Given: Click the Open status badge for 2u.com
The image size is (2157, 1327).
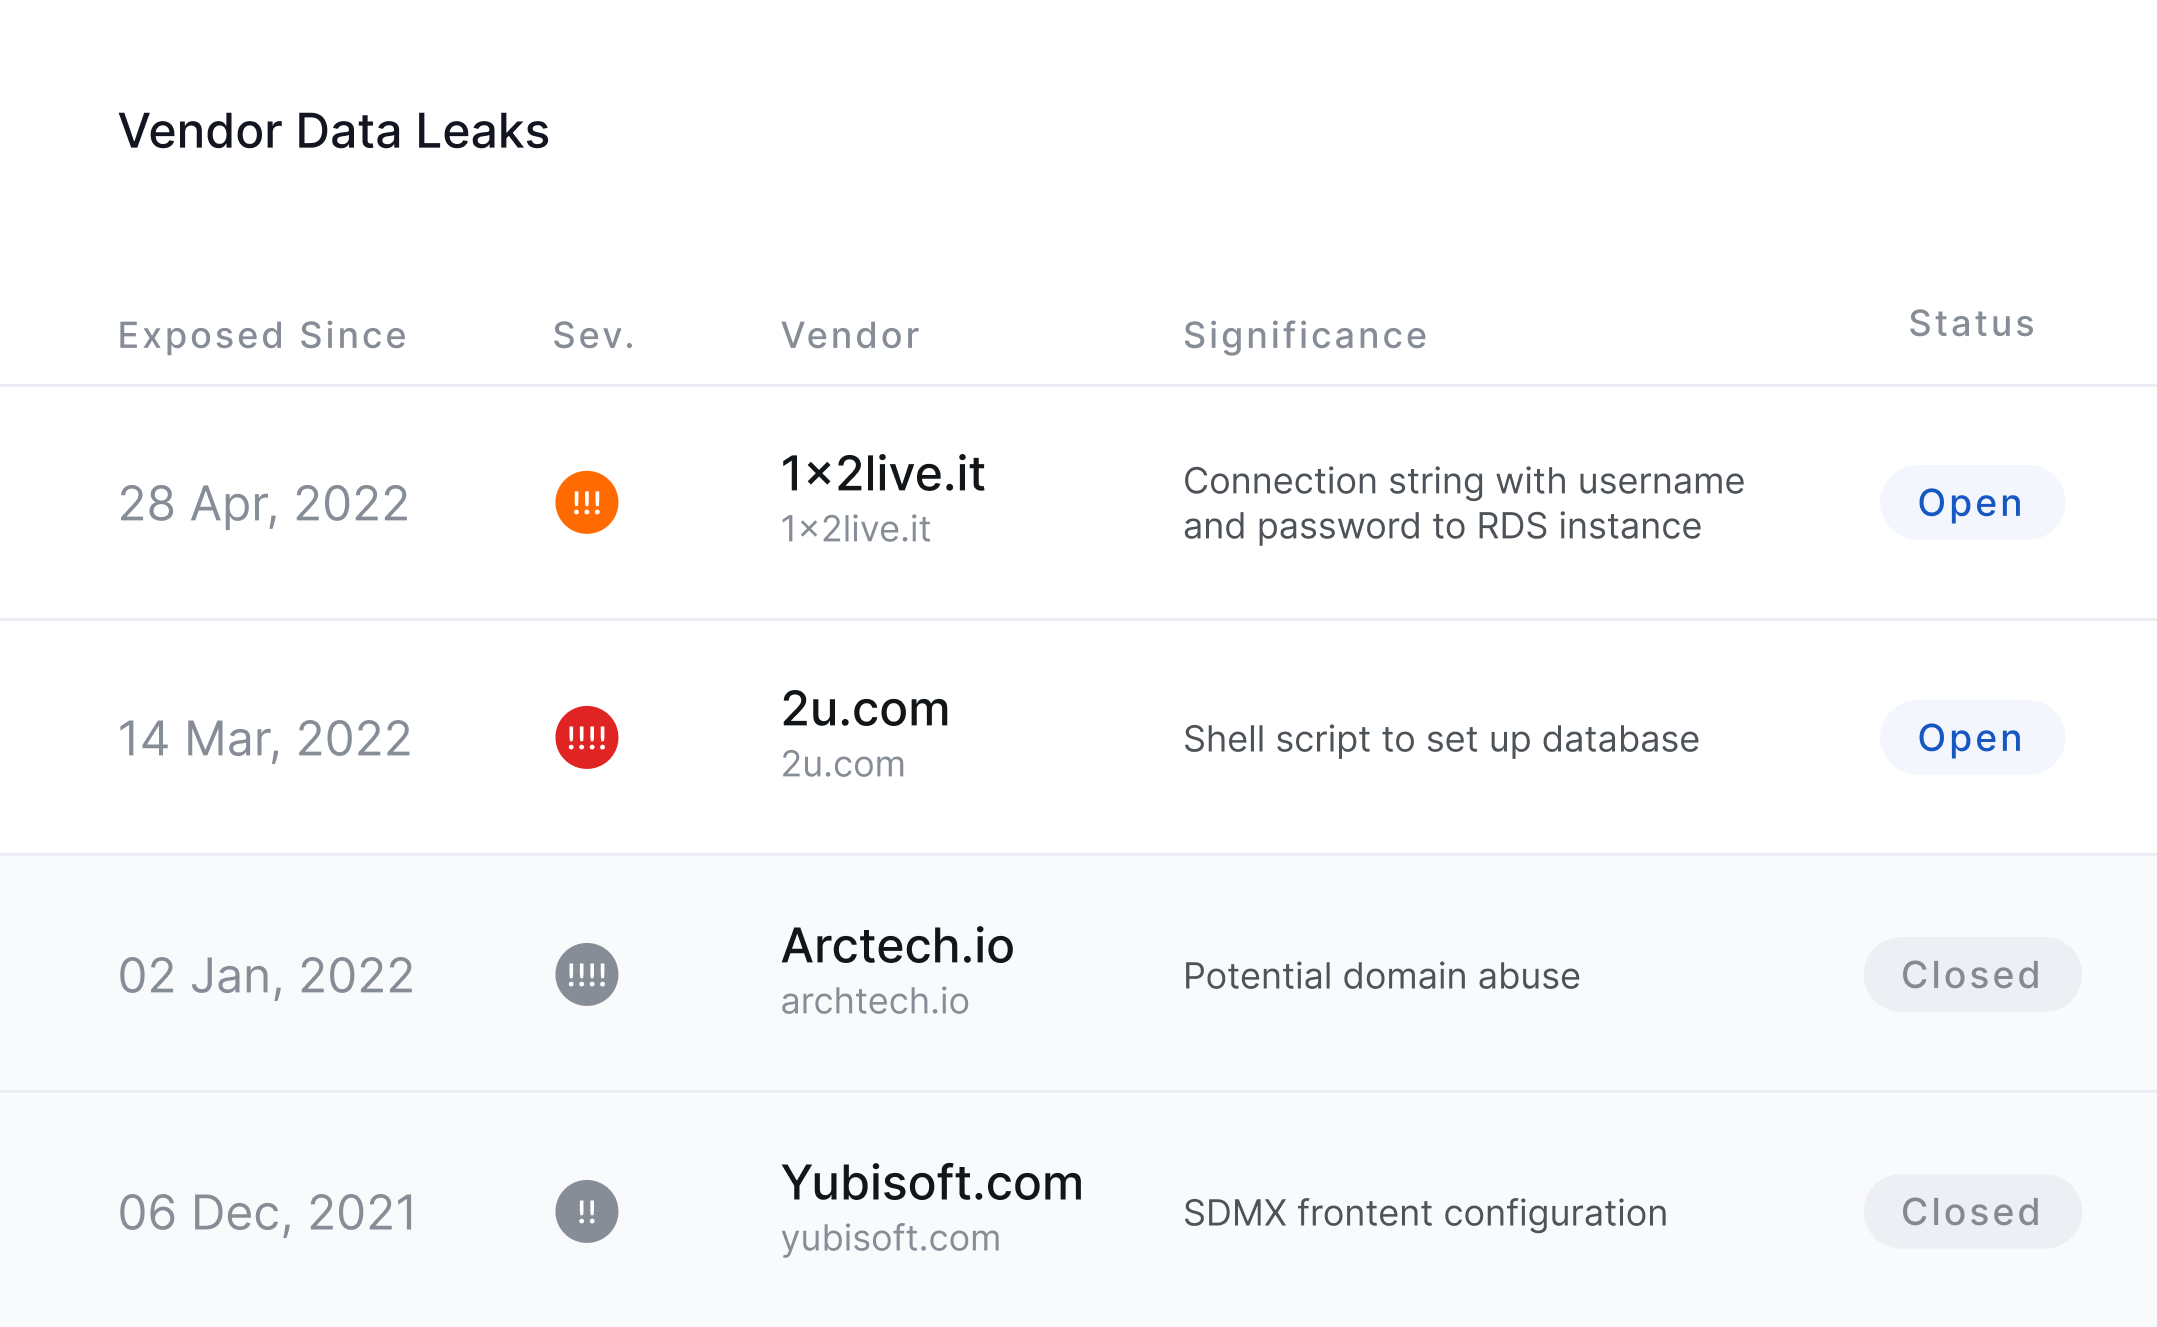Looking at the screenshot, I should tap(1972, 738).
